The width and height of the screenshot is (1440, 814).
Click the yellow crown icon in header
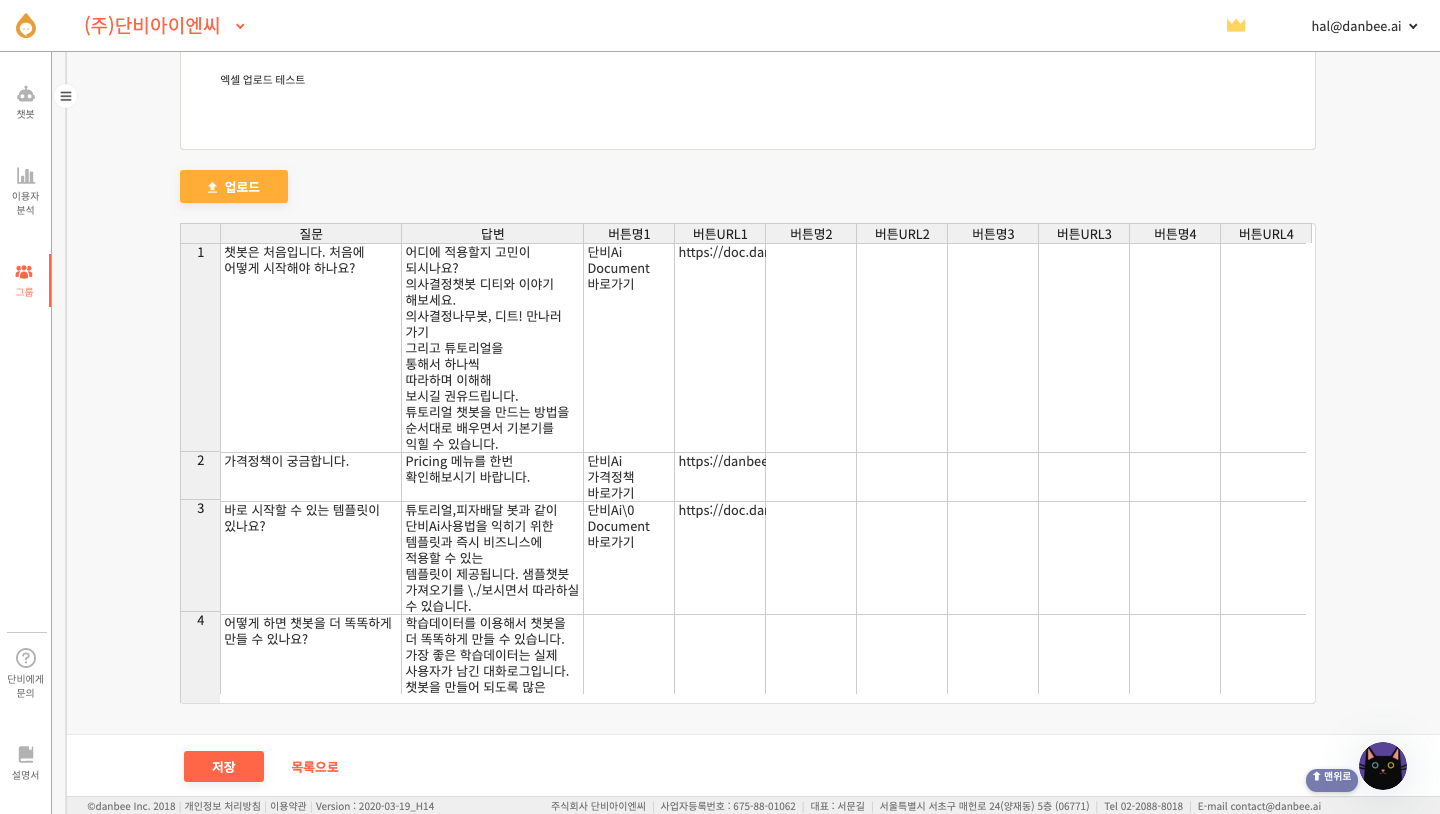coord(1236,26)
